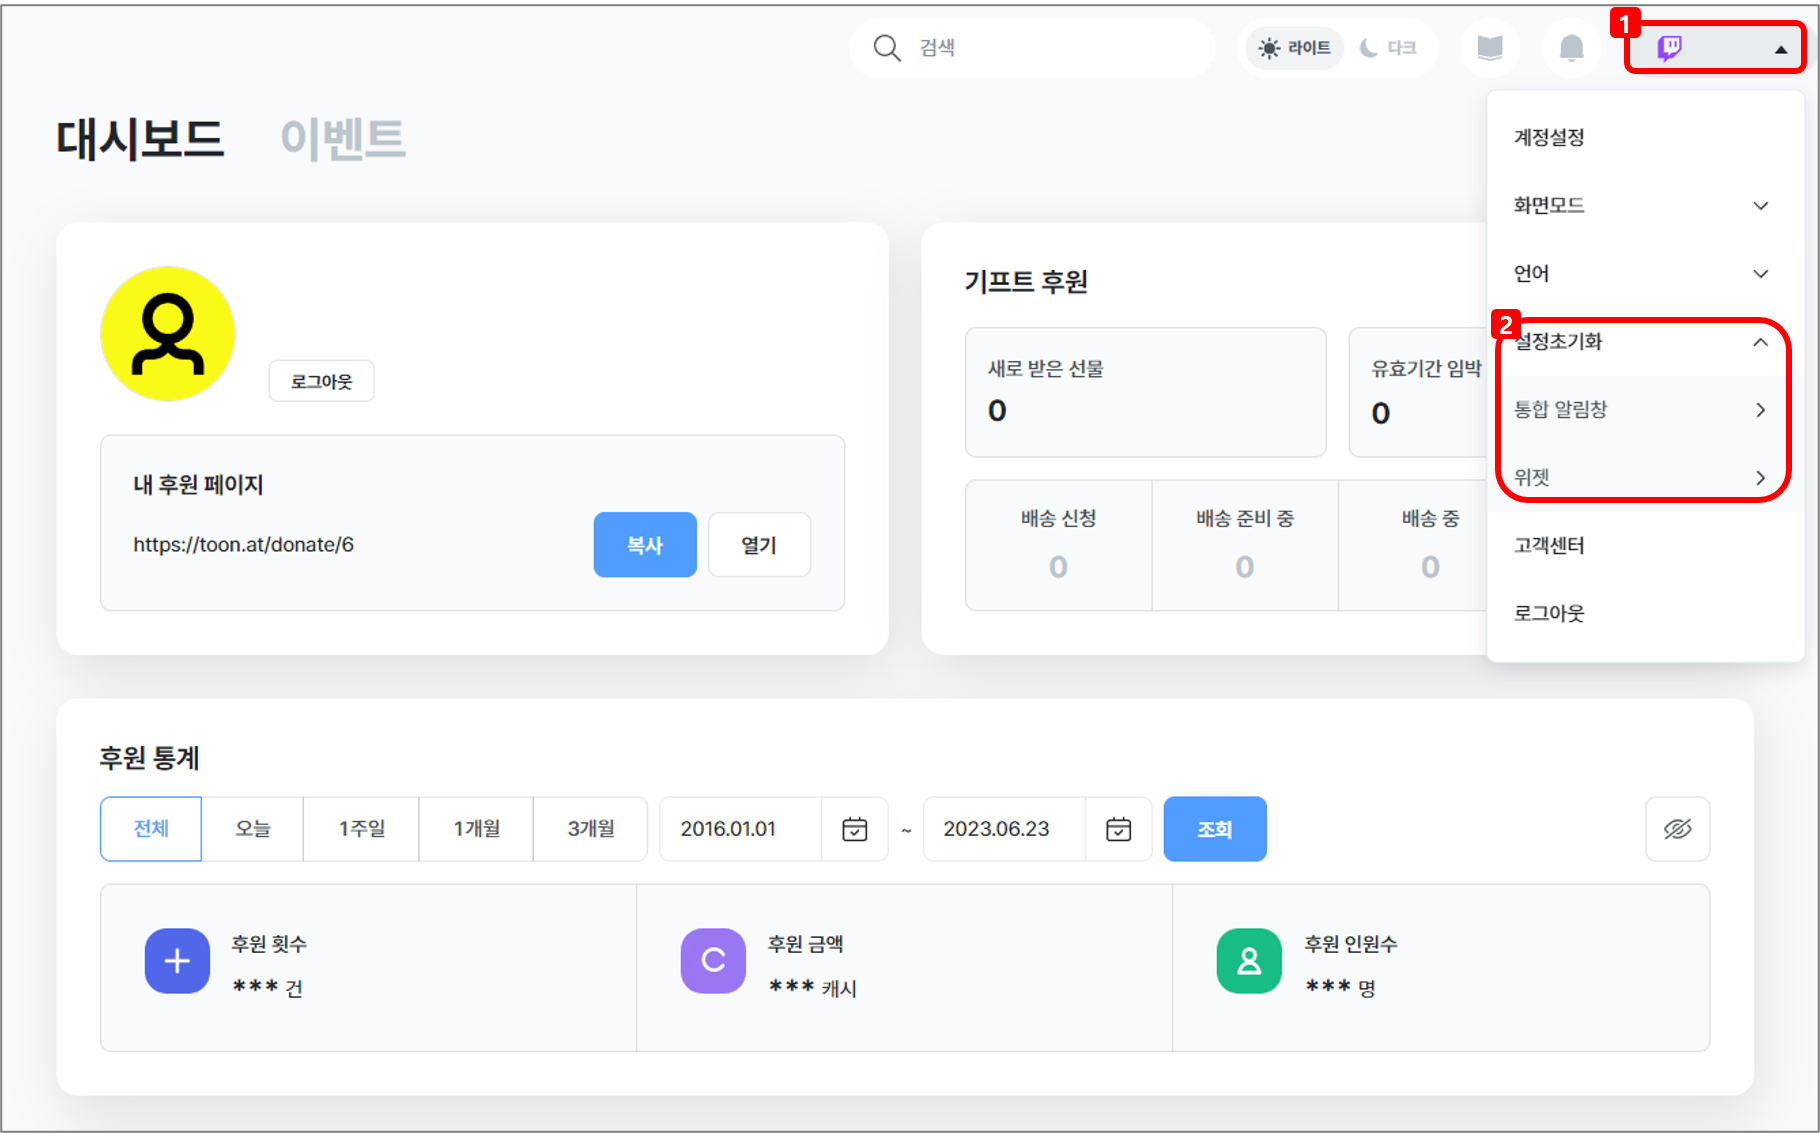Screen dimensions: 1820x1133
Task: Click the blue donation count plus icon
Action: coord(177,961)
